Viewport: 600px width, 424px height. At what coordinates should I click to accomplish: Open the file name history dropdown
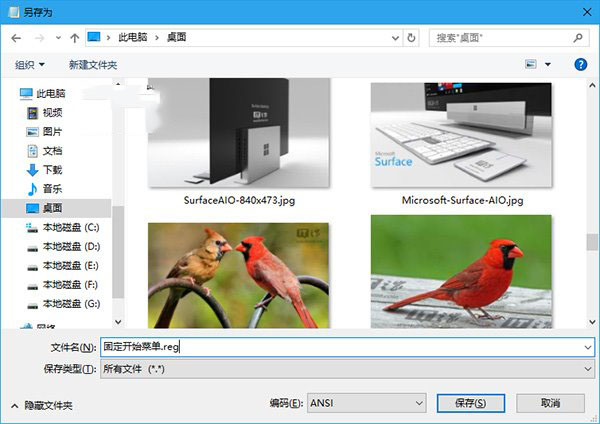coord(587,347)
